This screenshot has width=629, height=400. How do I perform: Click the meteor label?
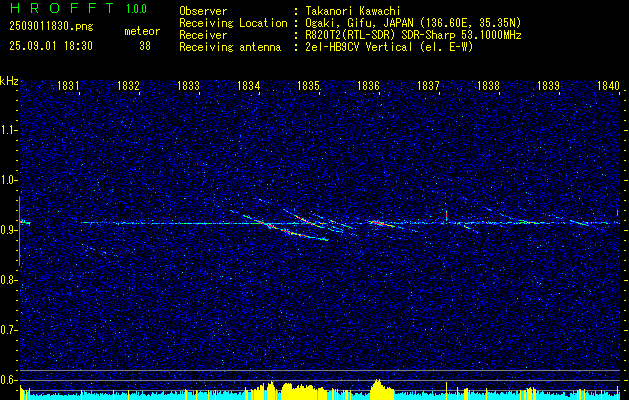point(142,31)
